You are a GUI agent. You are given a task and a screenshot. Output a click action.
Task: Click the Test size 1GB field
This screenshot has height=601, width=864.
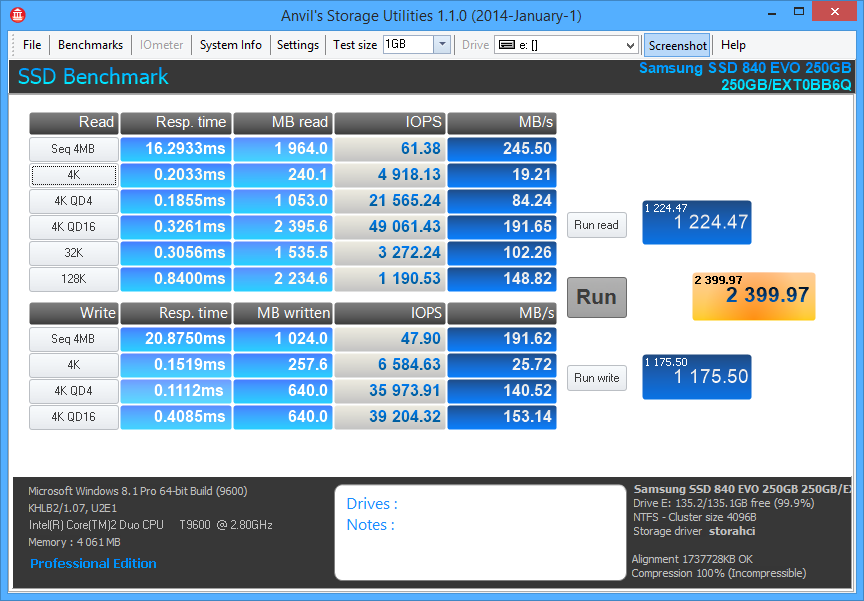click(408, 45)
